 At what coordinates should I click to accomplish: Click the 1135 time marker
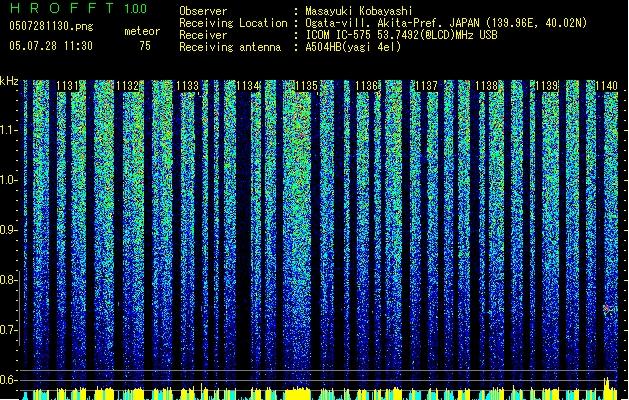[x=306, y=86]
